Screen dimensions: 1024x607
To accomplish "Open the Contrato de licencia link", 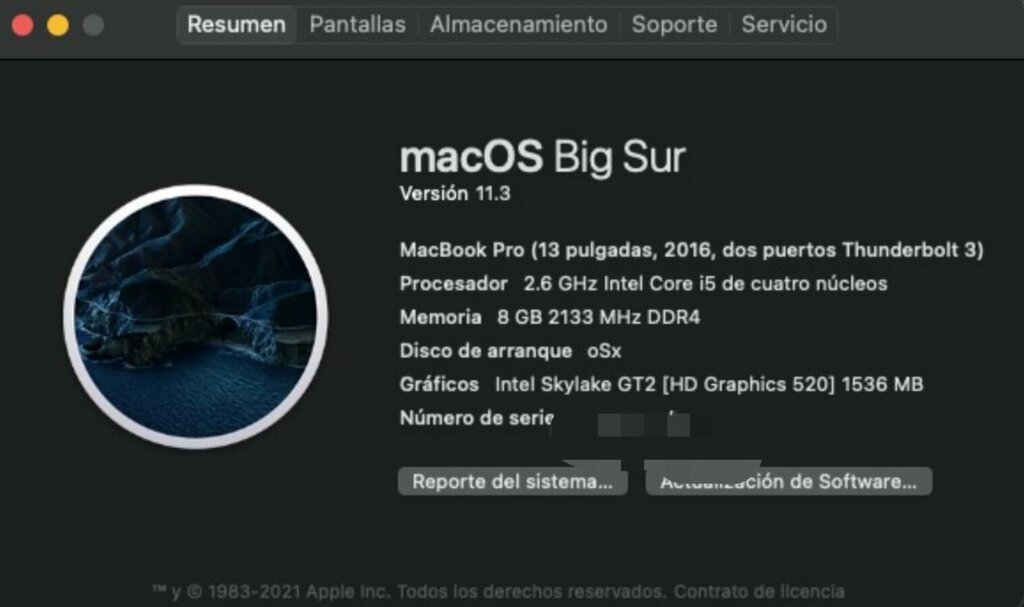I will [x=759, y=591].
